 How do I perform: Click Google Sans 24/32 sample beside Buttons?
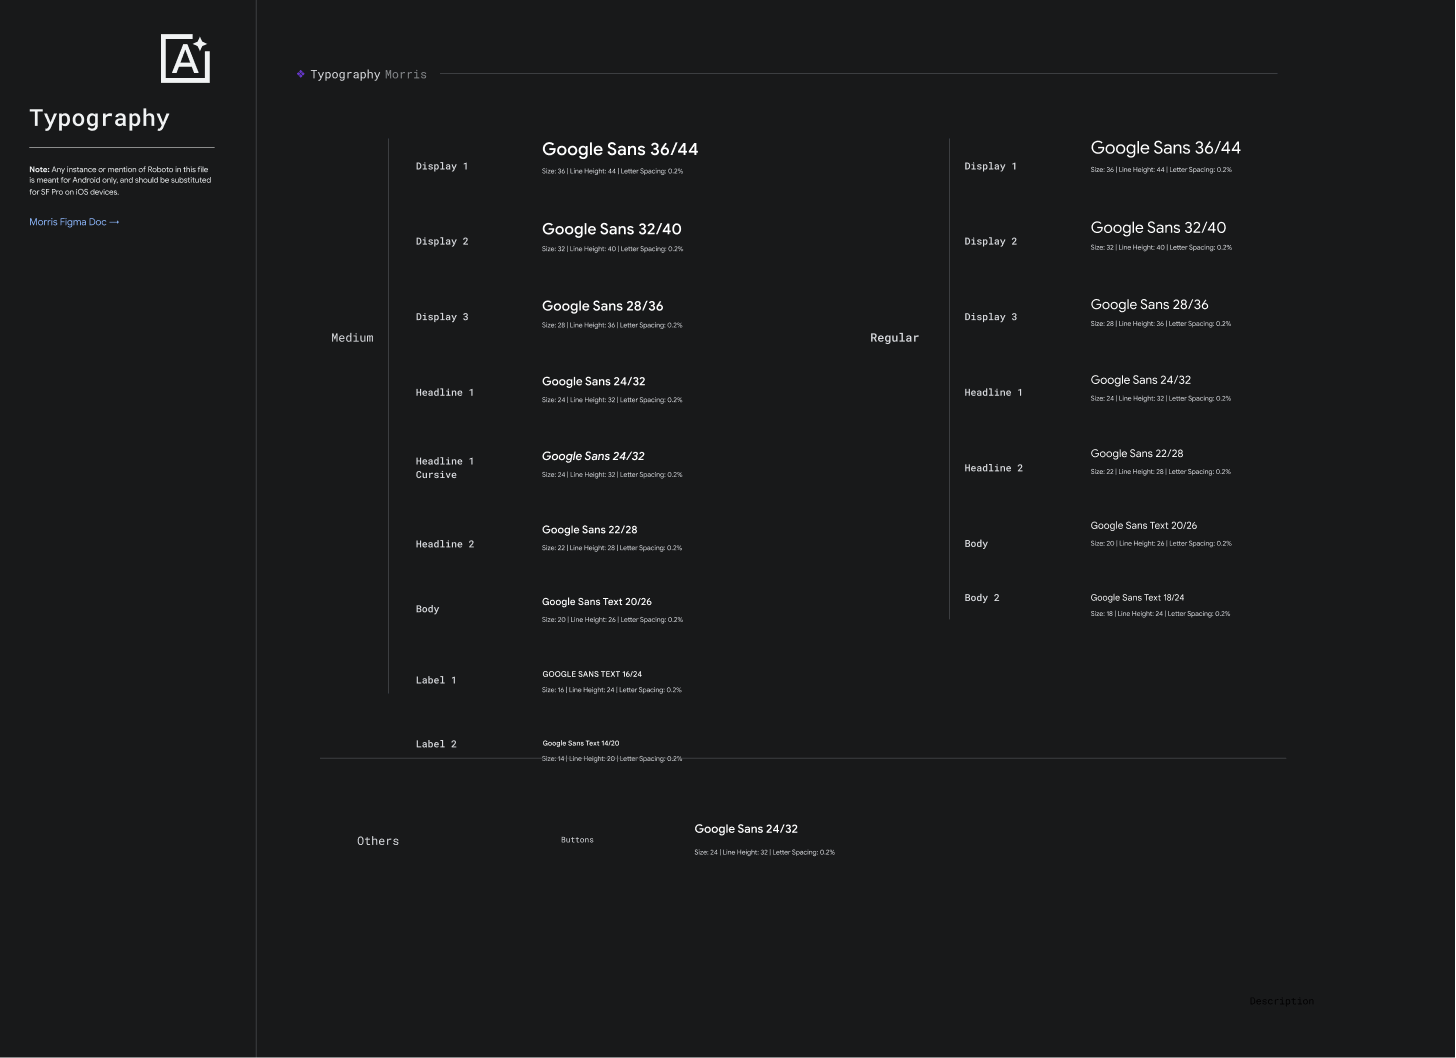pyautogui.click(x=746, y=829)
